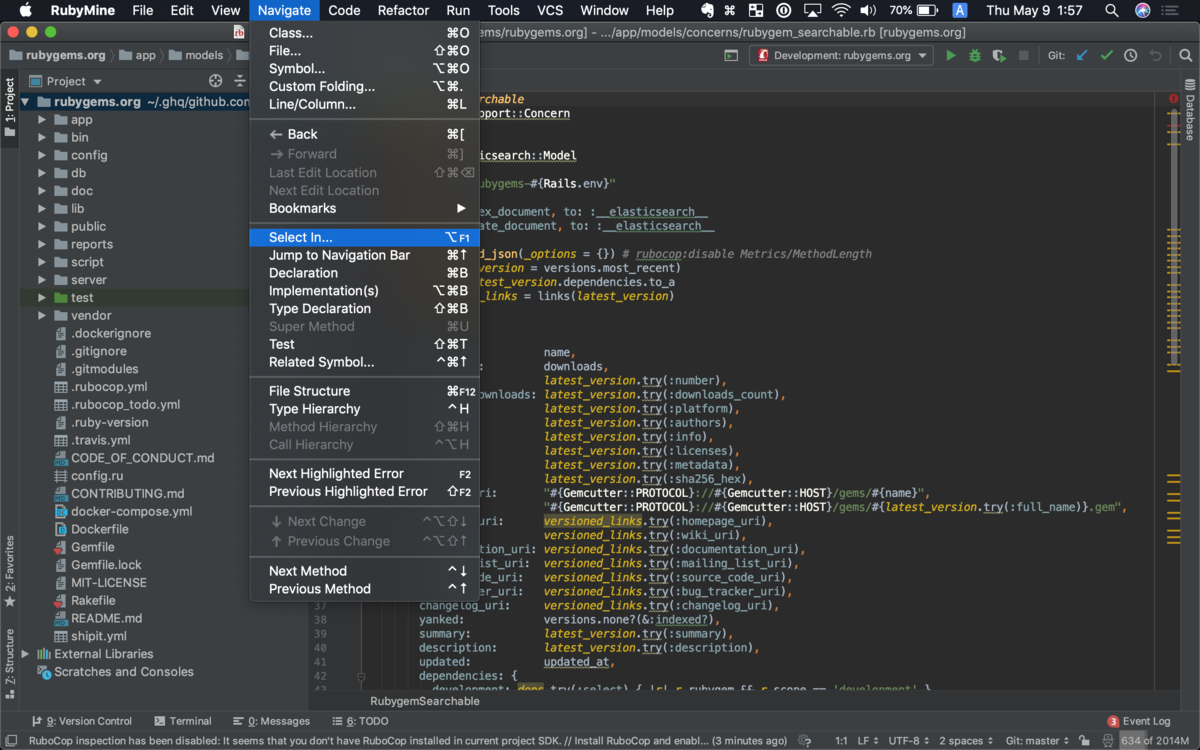Expand External Libraries node
The height and width of the screenshot is (750, 1200).
click(26, 654)
